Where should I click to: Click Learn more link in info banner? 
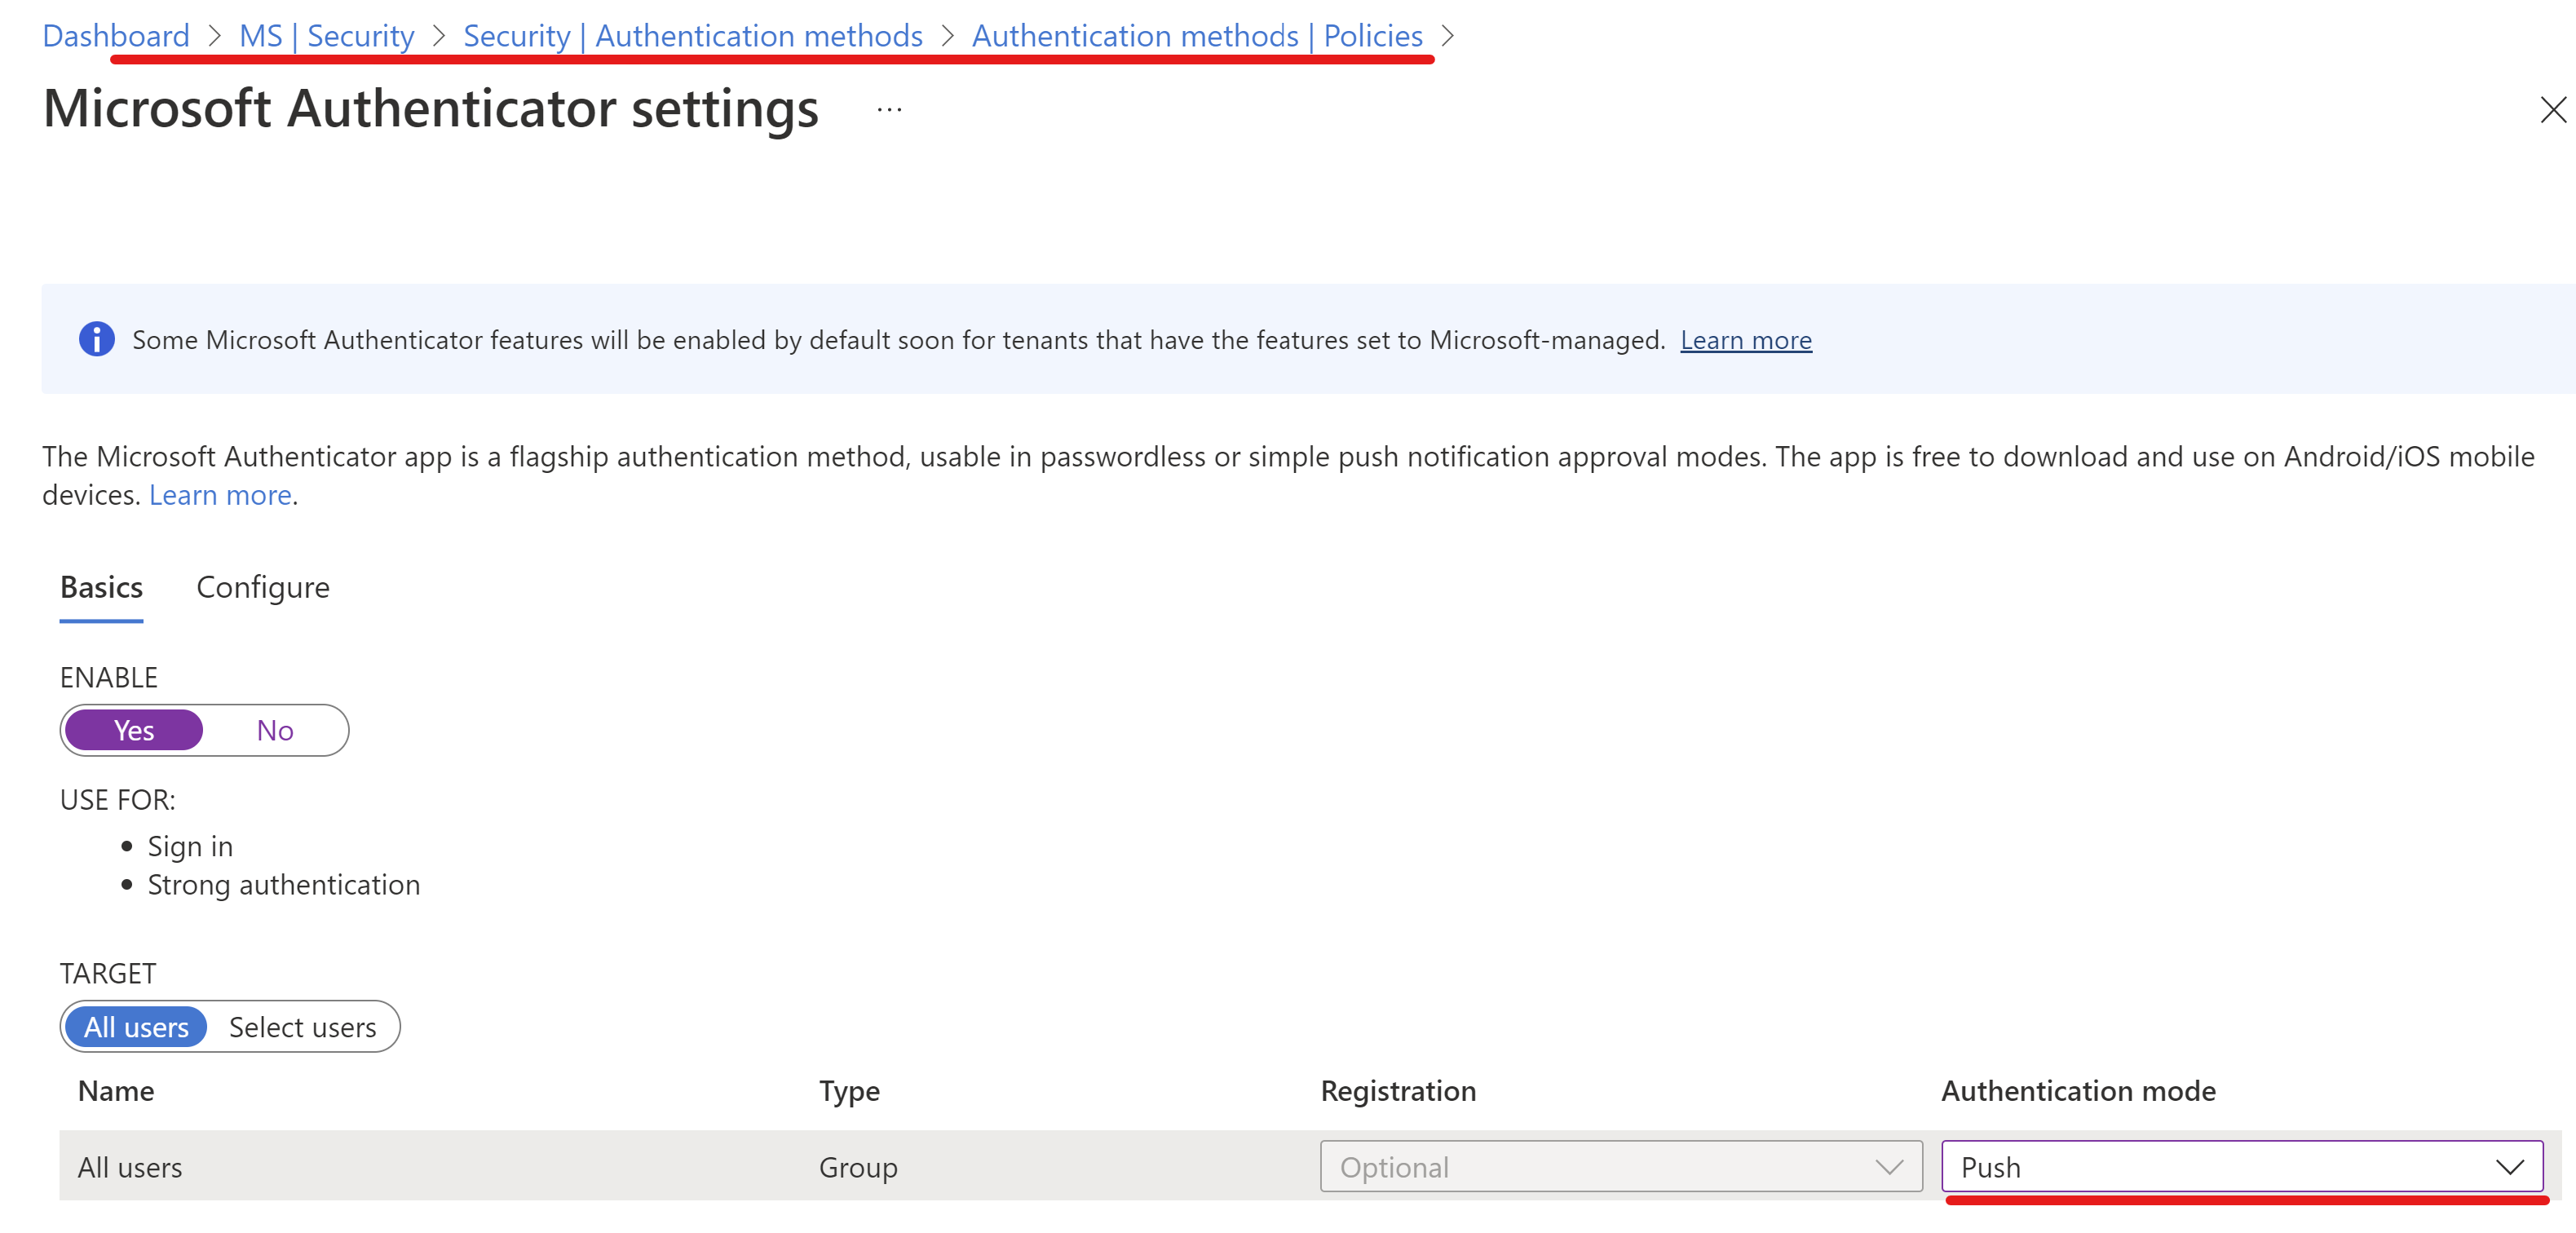(1745, 340)
